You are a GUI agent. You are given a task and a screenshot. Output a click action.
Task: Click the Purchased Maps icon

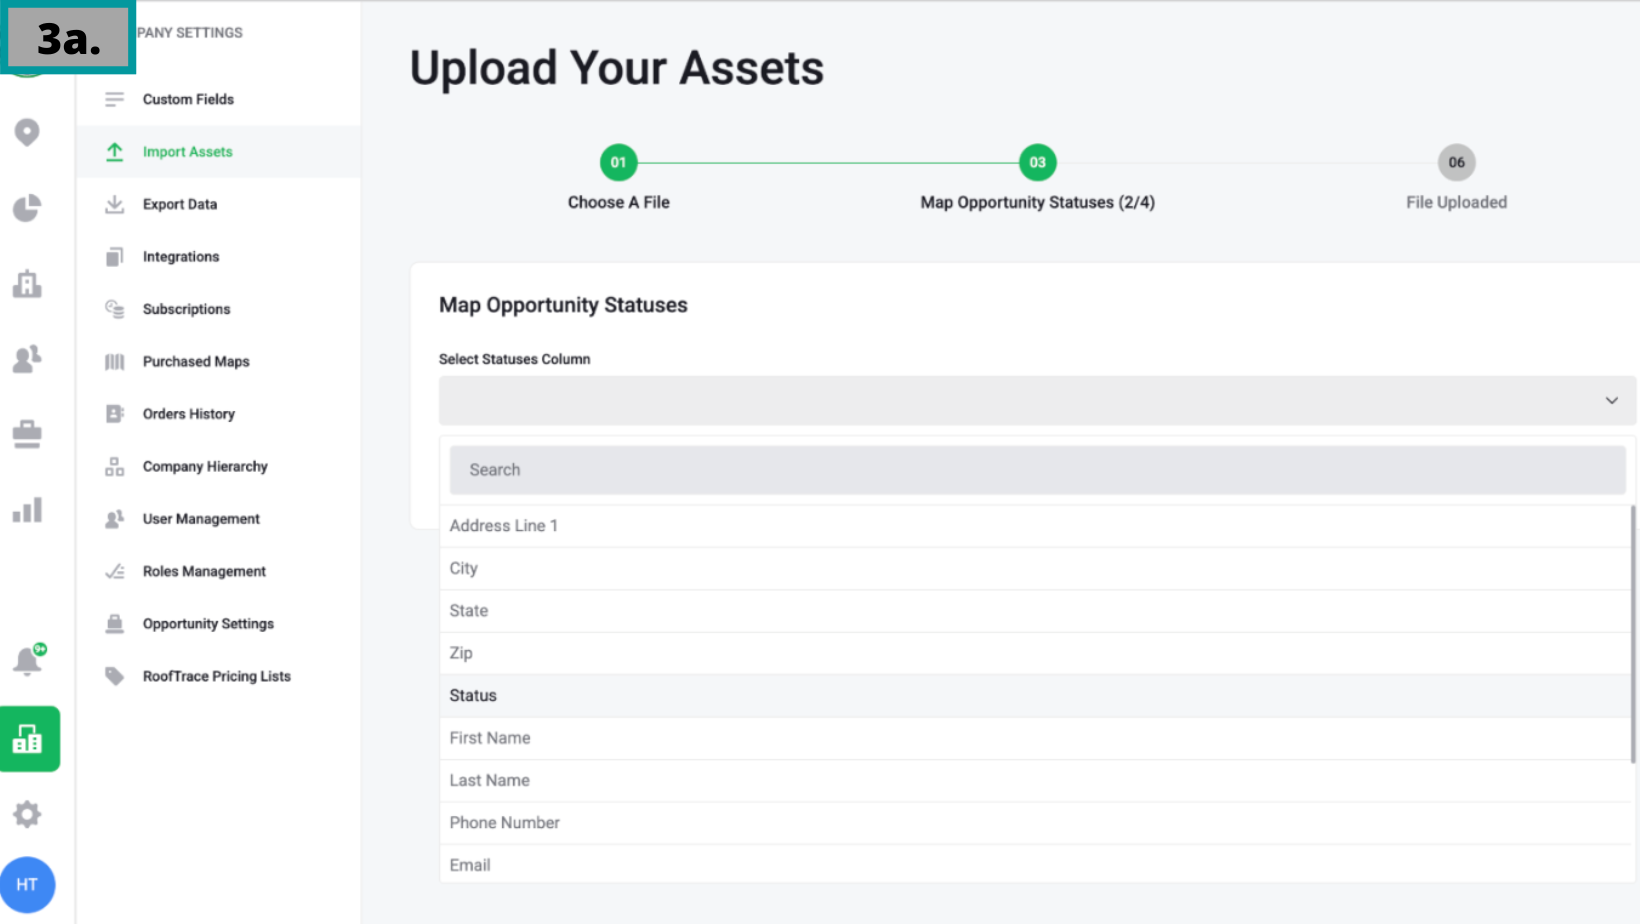point(115,362)
